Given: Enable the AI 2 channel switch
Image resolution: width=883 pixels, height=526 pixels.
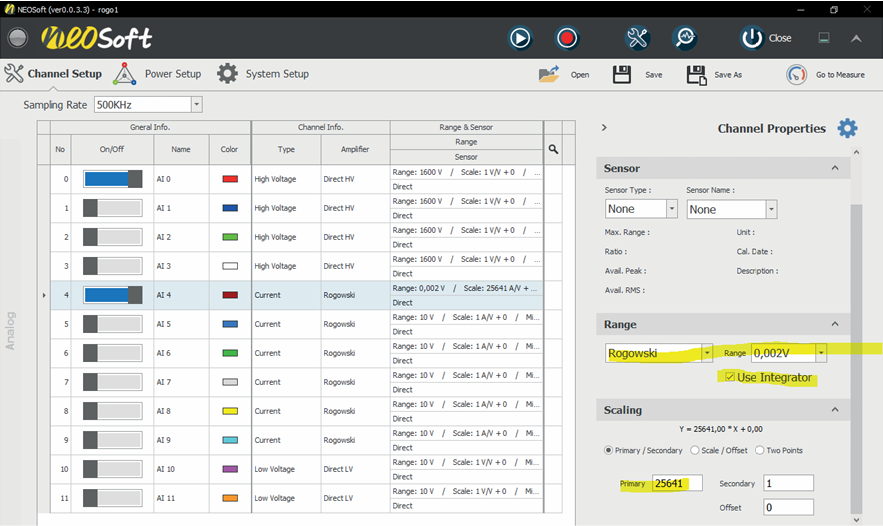Looking at the screenshot, I should [113, 237].
